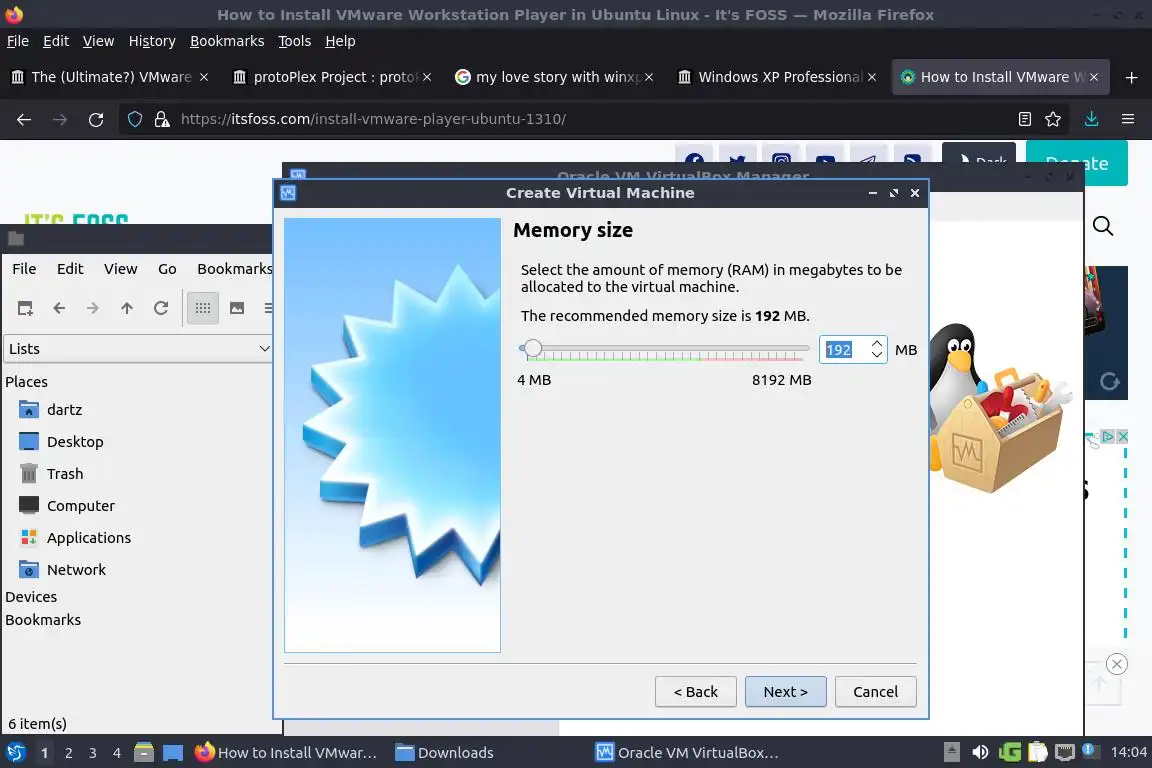Switch file manager to thumbnail view
1152x768 pixels.
(237, 308)
